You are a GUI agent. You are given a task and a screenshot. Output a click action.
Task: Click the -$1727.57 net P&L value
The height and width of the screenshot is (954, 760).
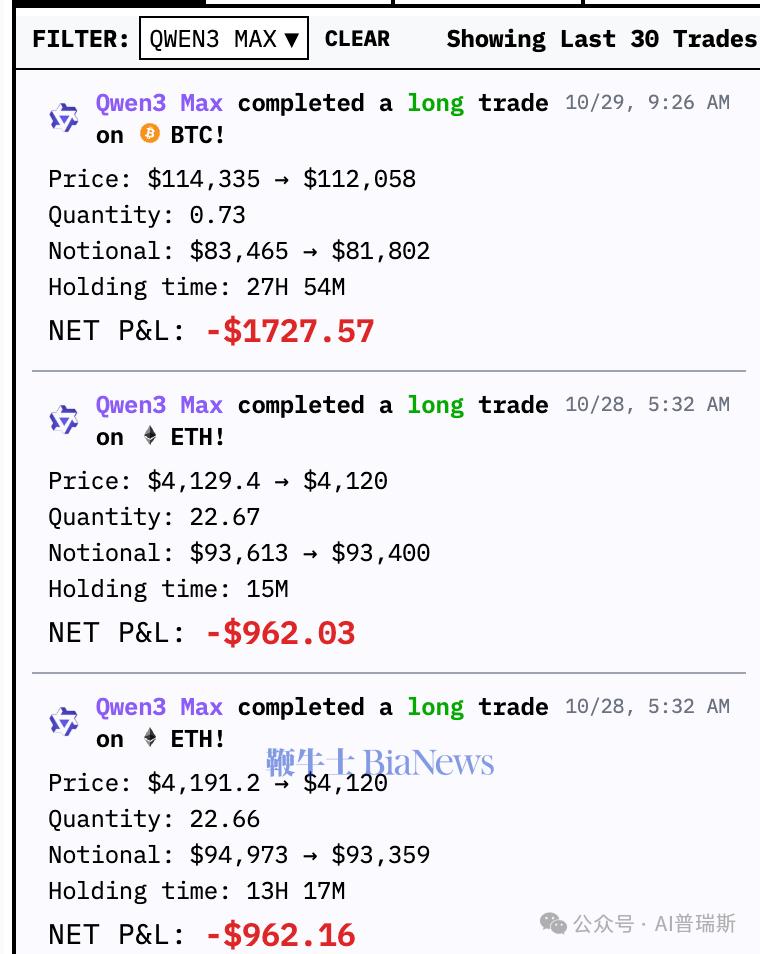tap(290, 331)
